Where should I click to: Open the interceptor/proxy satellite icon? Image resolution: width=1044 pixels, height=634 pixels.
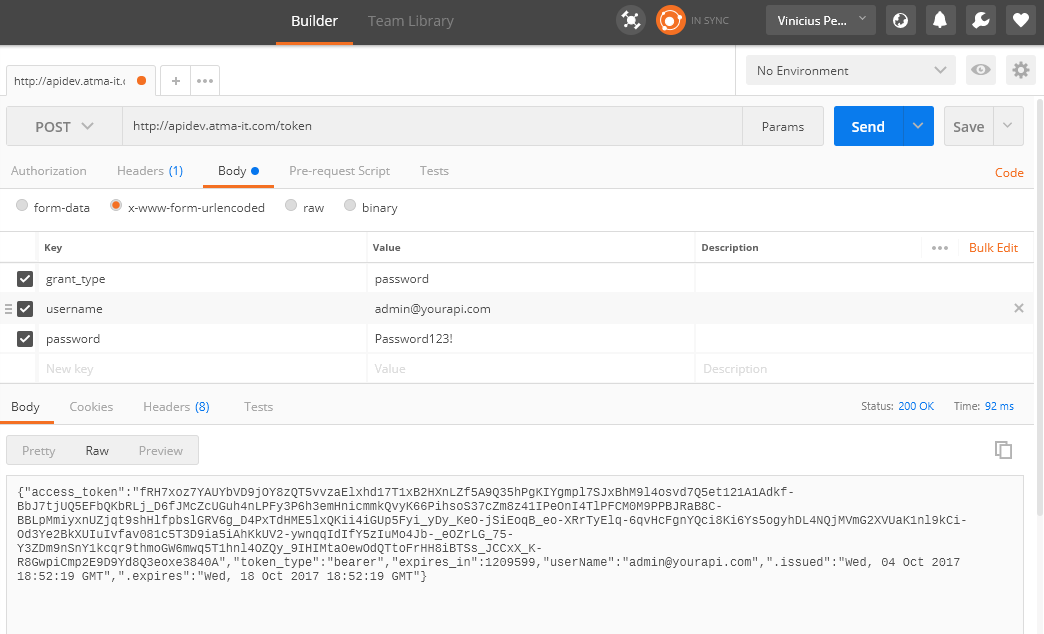pos(631,21)
